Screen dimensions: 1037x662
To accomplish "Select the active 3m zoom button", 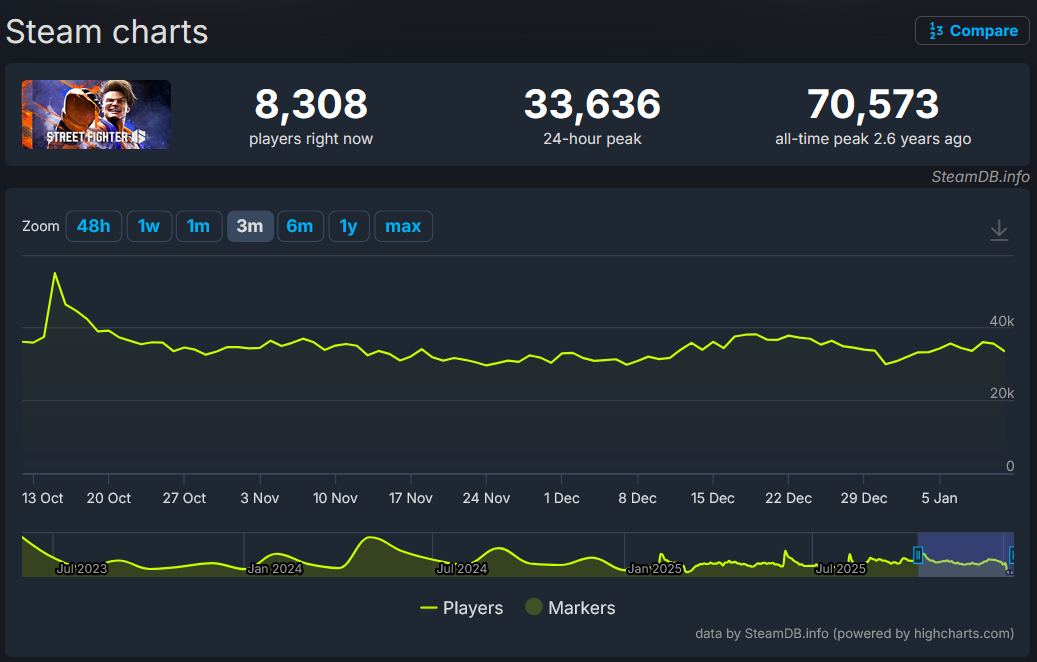I will [250, 226].
